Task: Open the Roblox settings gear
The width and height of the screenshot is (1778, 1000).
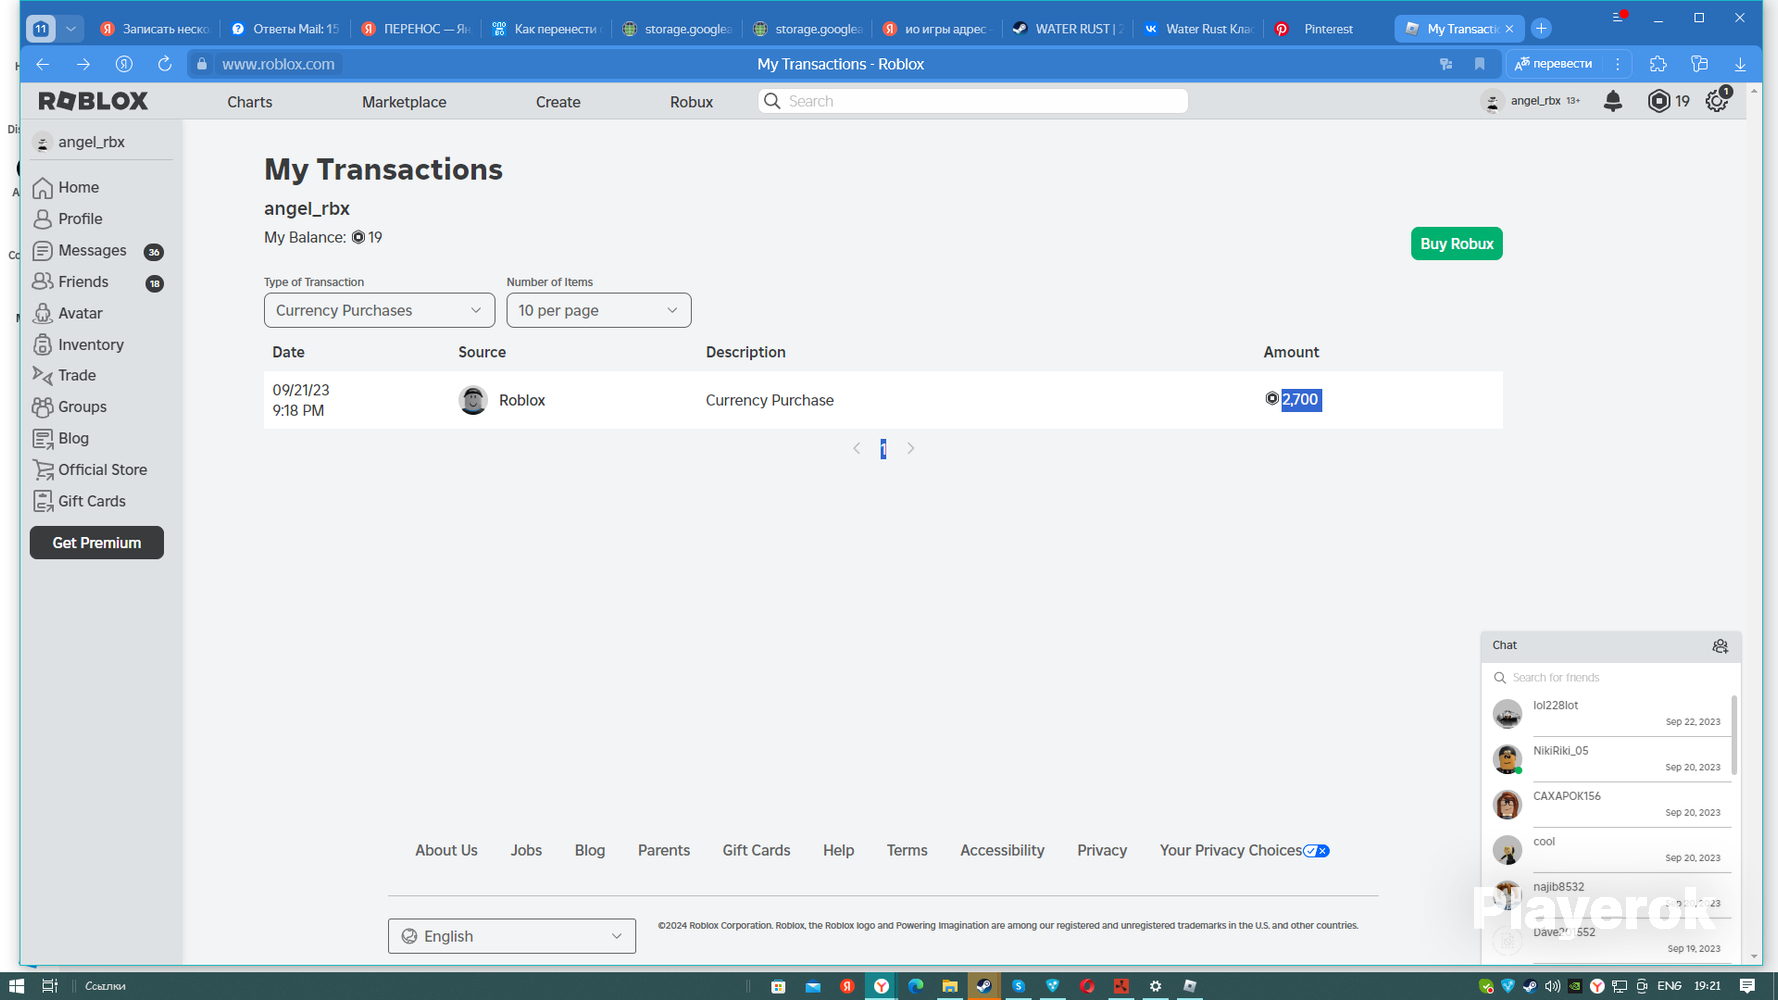Action: click(1717, 101)
